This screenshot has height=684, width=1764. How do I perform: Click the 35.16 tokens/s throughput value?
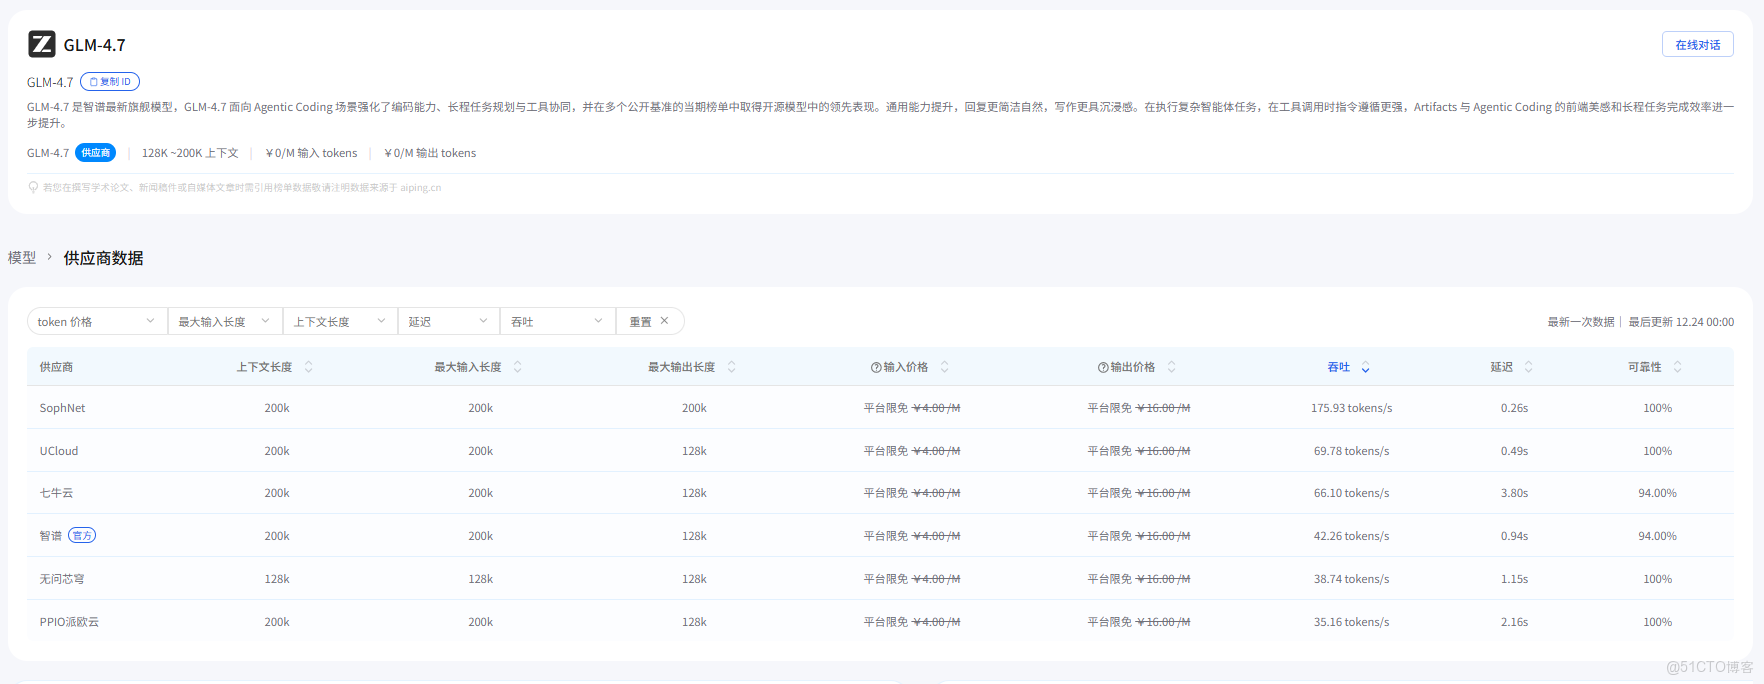[x=1352, y=622]
